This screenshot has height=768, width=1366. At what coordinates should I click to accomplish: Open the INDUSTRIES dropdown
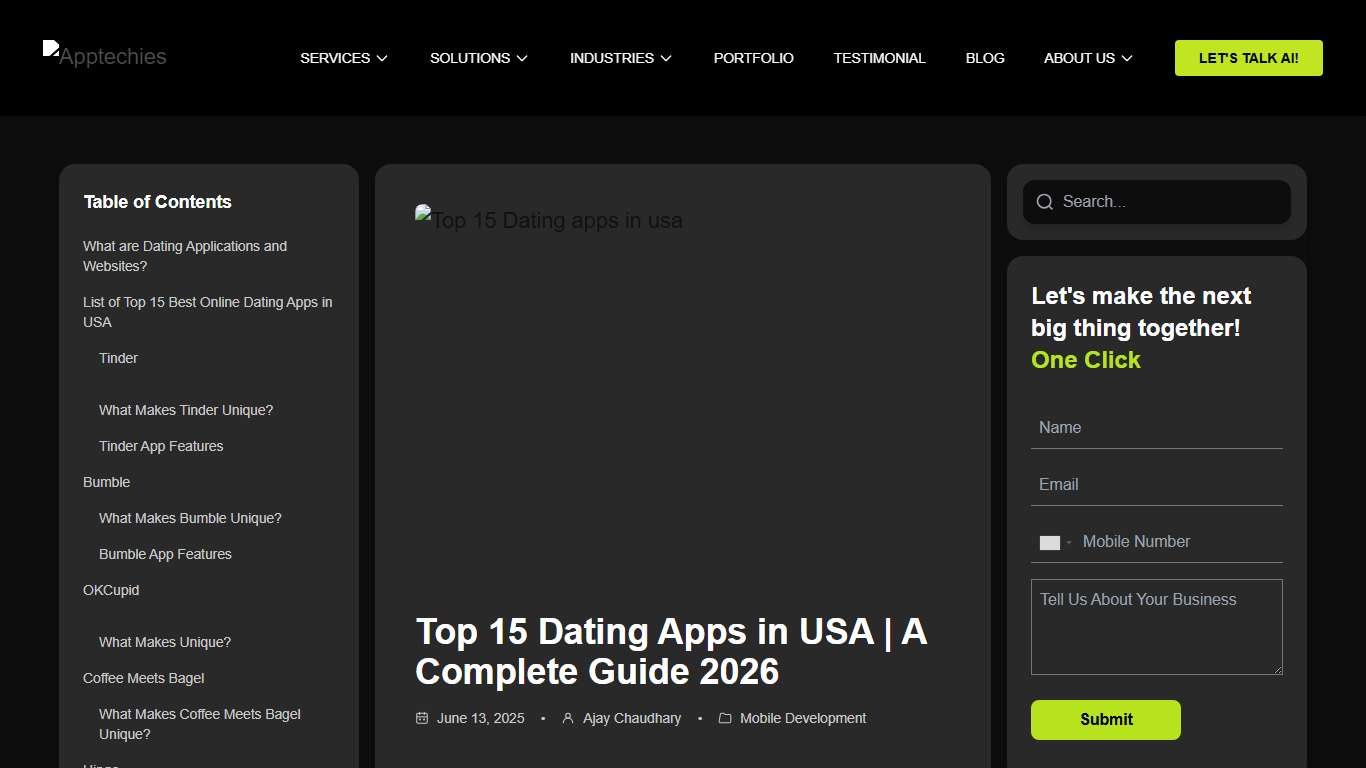pyautogui.click(x=620, y=58)
